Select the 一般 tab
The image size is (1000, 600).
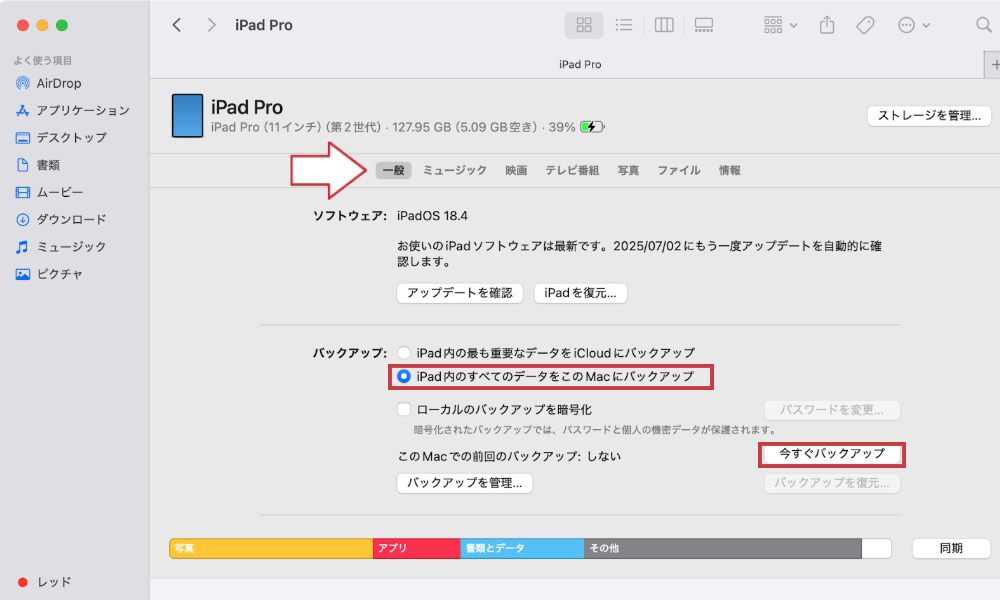pos(393,170)
